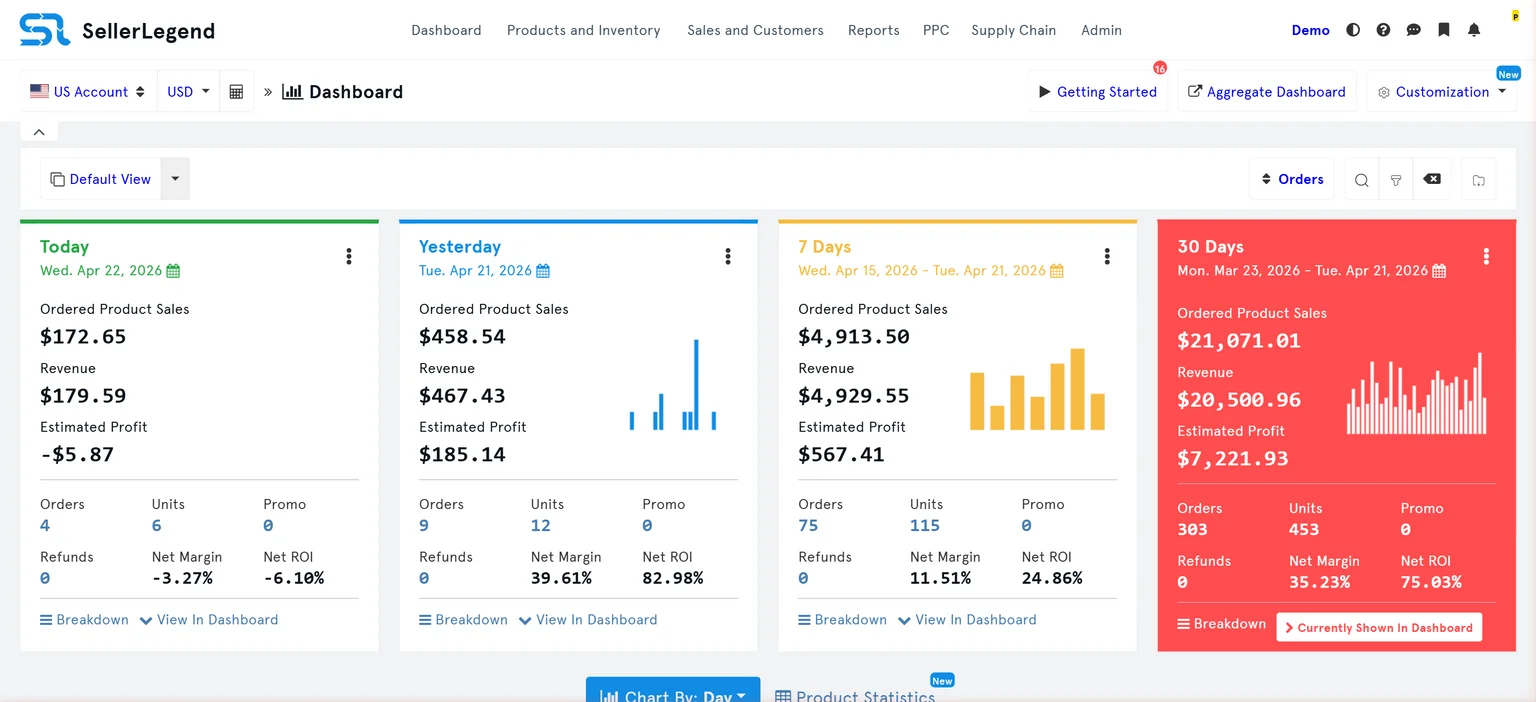1536x702 pixels.
Task: Open Breakdown on Yesterday card
Action: (463, 620)
